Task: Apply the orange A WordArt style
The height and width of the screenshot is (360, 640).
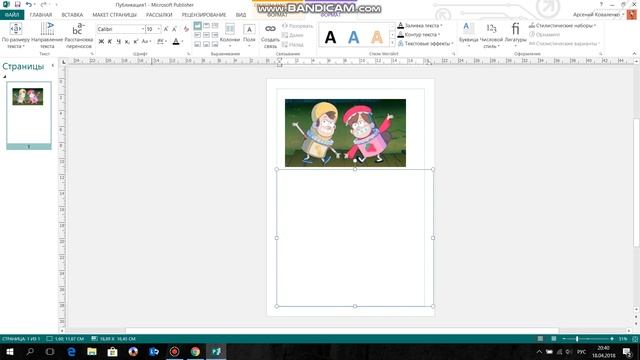Action: click(377, 38)
